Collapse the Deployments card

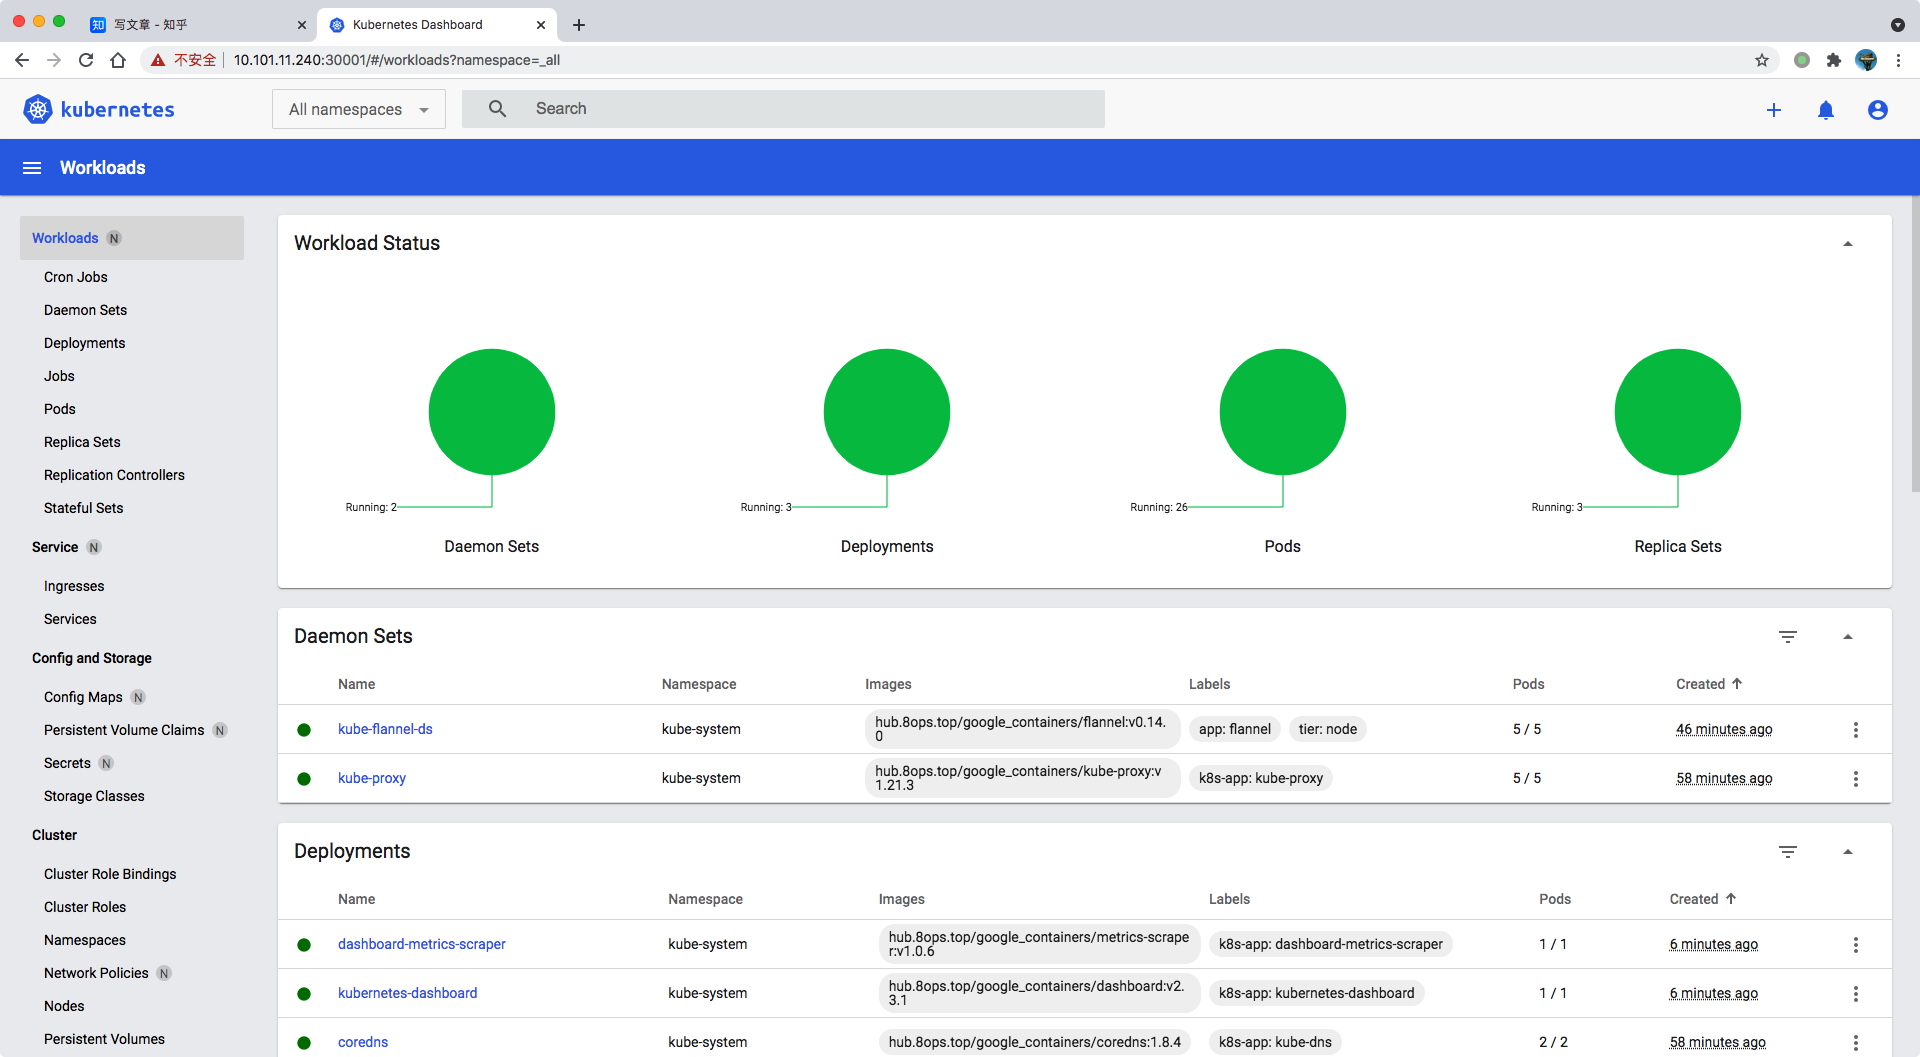point(1848,852)
